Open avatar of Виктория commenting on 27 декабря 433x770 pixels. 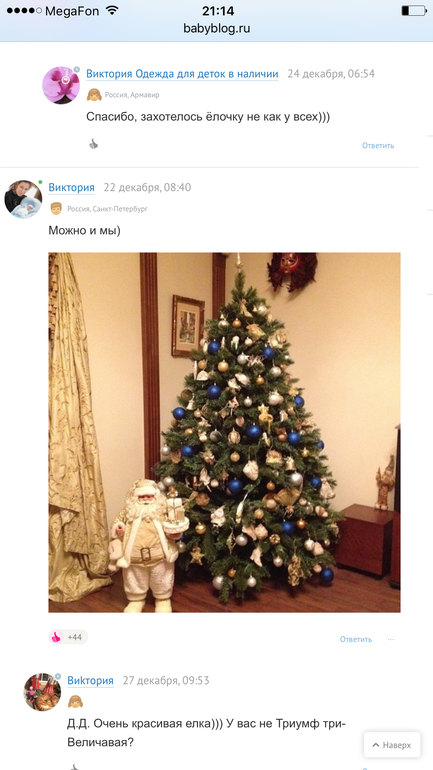42,692
